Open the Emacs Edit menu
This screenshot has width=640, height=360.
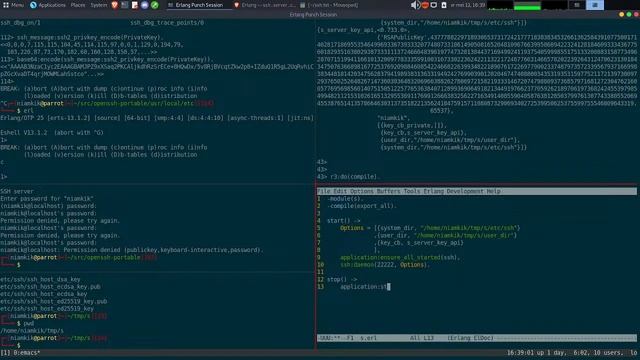(x=340, y=191)
